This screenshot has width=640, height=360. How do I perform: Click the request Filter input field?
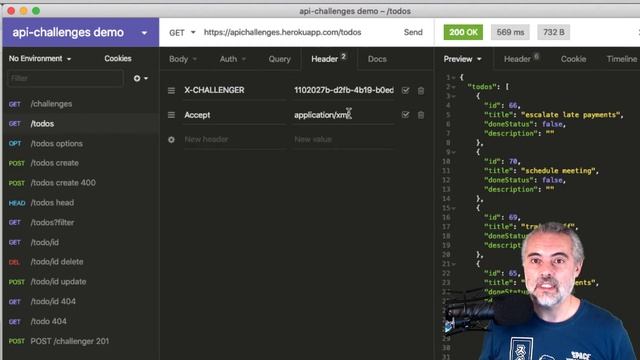pos(65,78)
